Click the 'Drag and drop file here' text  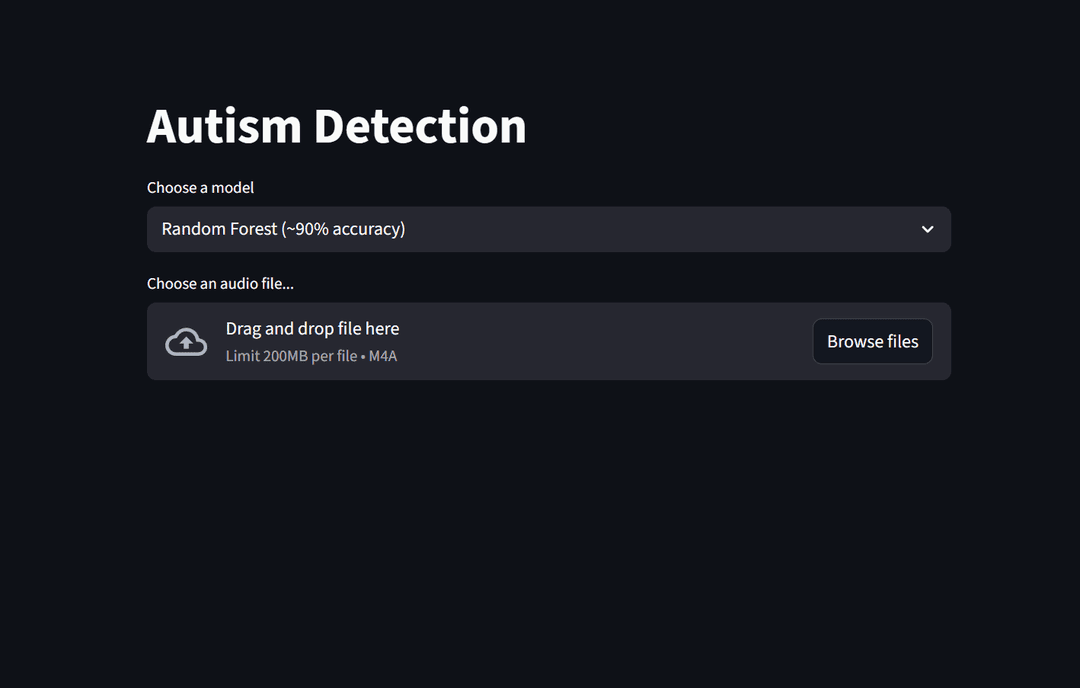[311, 328]
